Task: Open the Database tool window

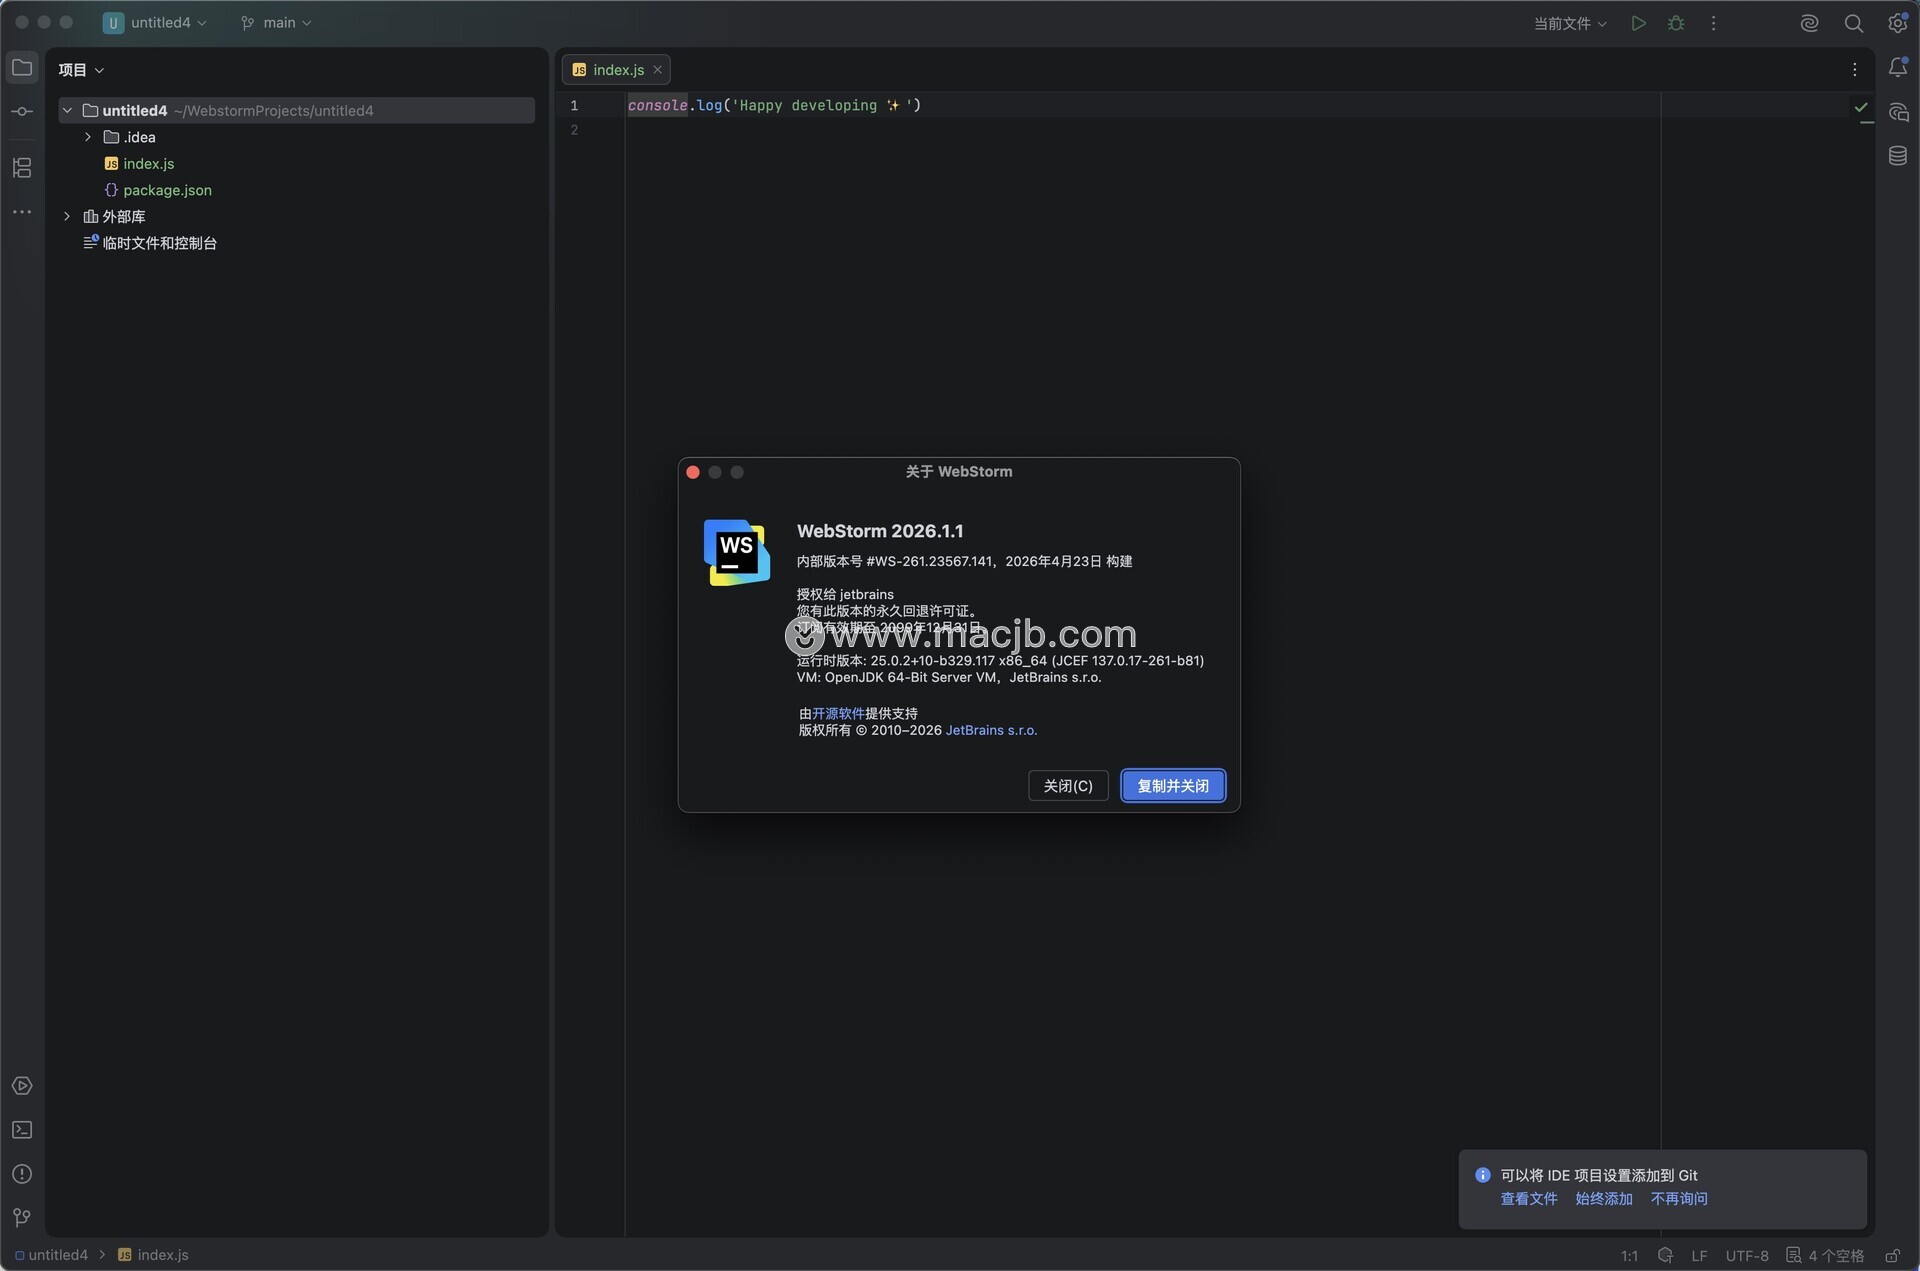Action: 1897,156
